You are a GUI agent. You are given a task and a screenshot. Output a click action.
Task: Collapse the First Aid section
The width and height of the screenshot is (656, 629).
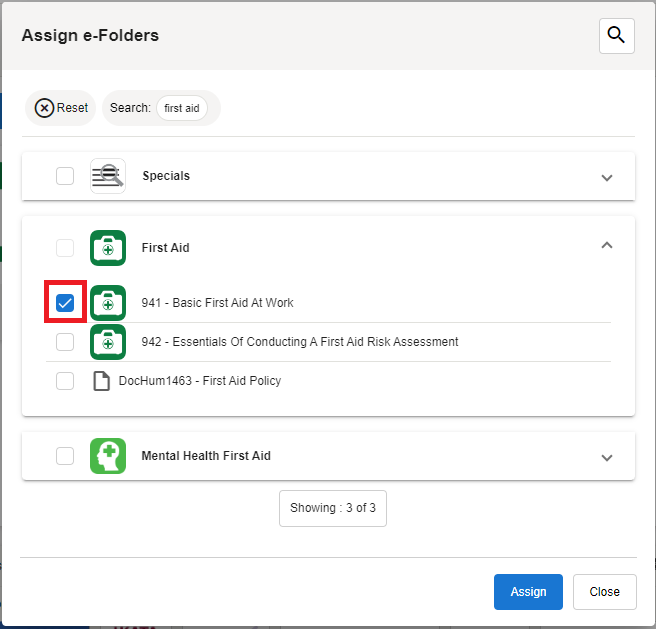(x=606, y=246)
